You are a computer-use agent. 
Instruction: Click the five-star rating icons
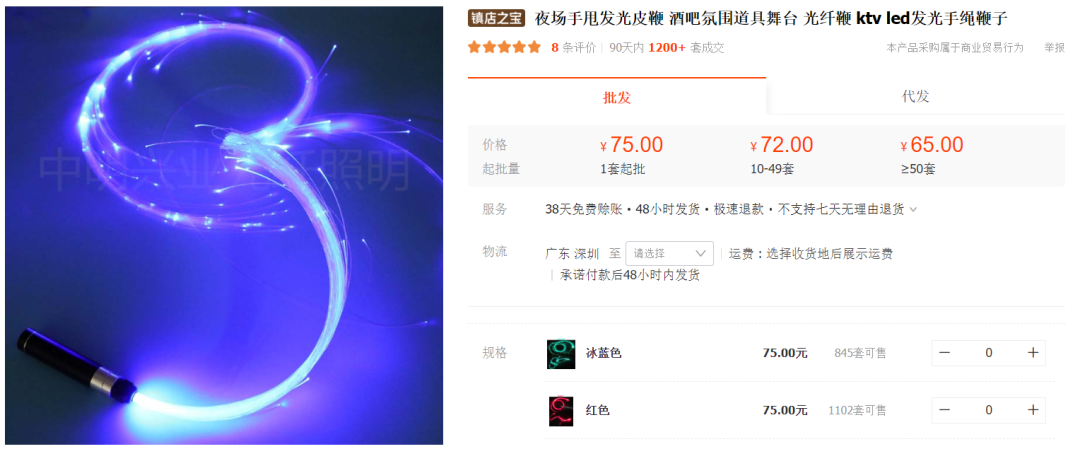click(505, 48)
